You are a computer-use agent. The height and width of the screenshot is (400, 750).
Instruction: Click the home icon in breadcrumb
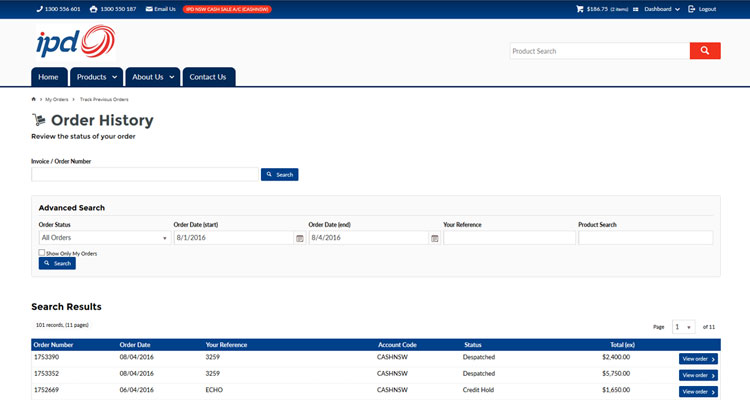[34, 100]
